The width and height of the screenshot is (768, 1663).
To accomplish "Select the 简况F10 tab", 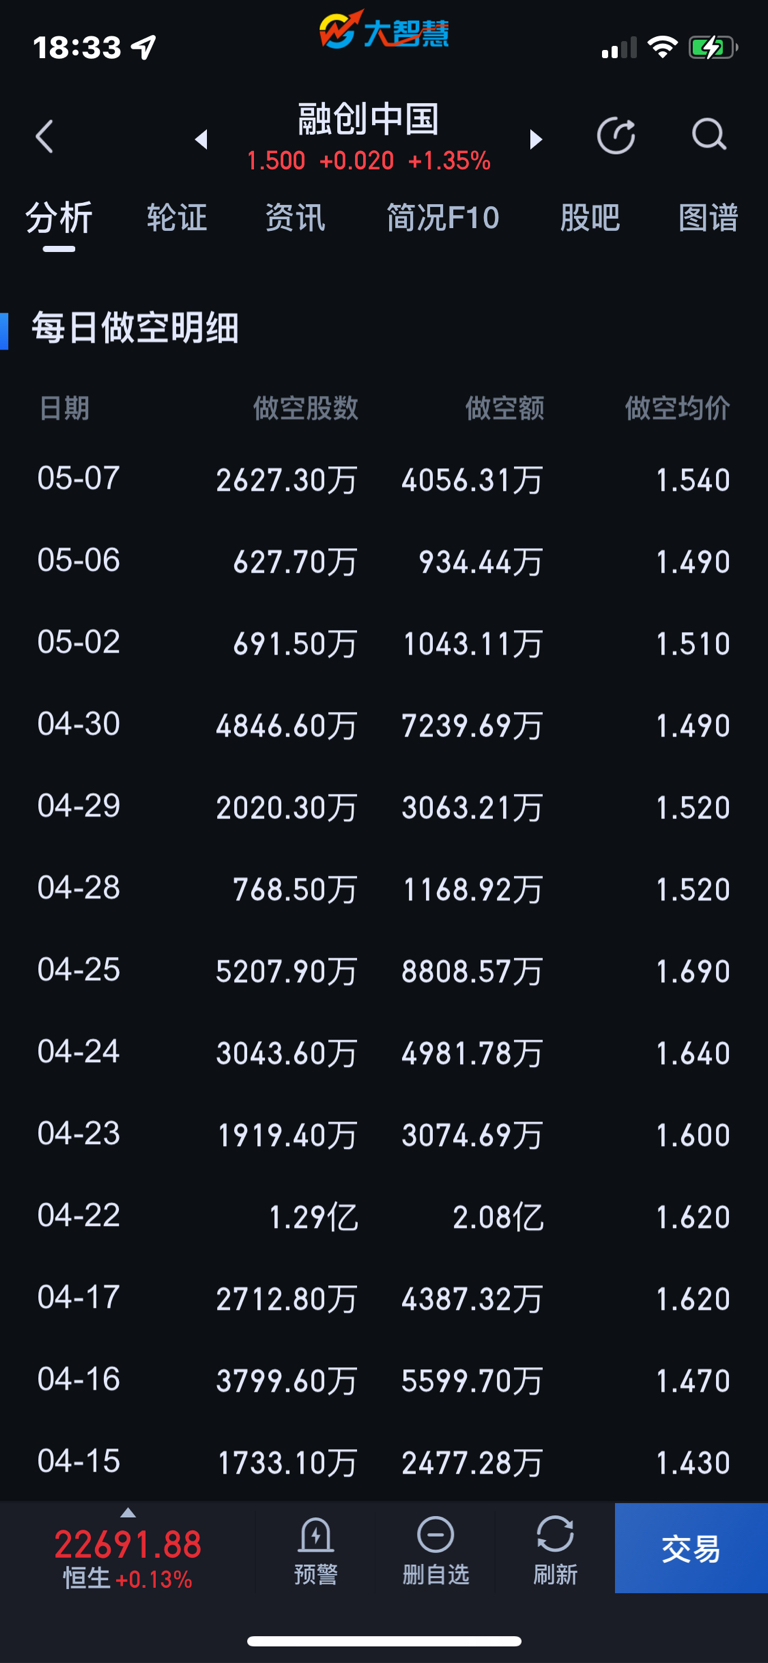I will click(443, 218).
